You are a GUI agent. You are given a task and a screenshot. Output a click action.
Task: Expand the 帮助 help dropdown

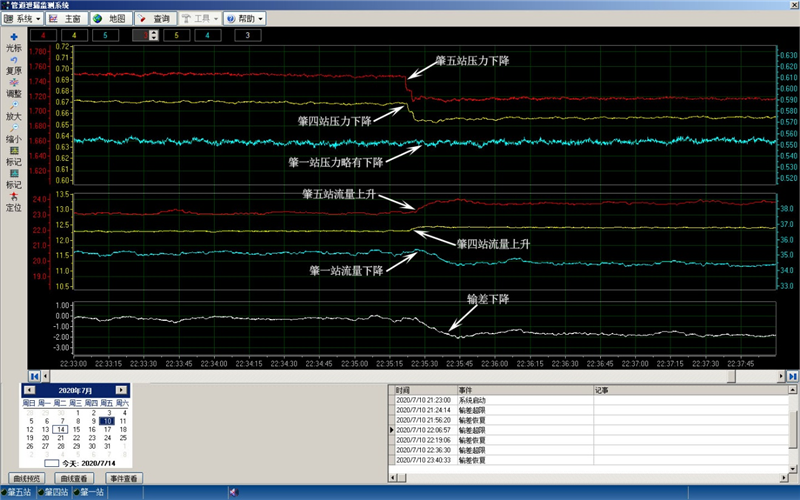tap(244, 19)
